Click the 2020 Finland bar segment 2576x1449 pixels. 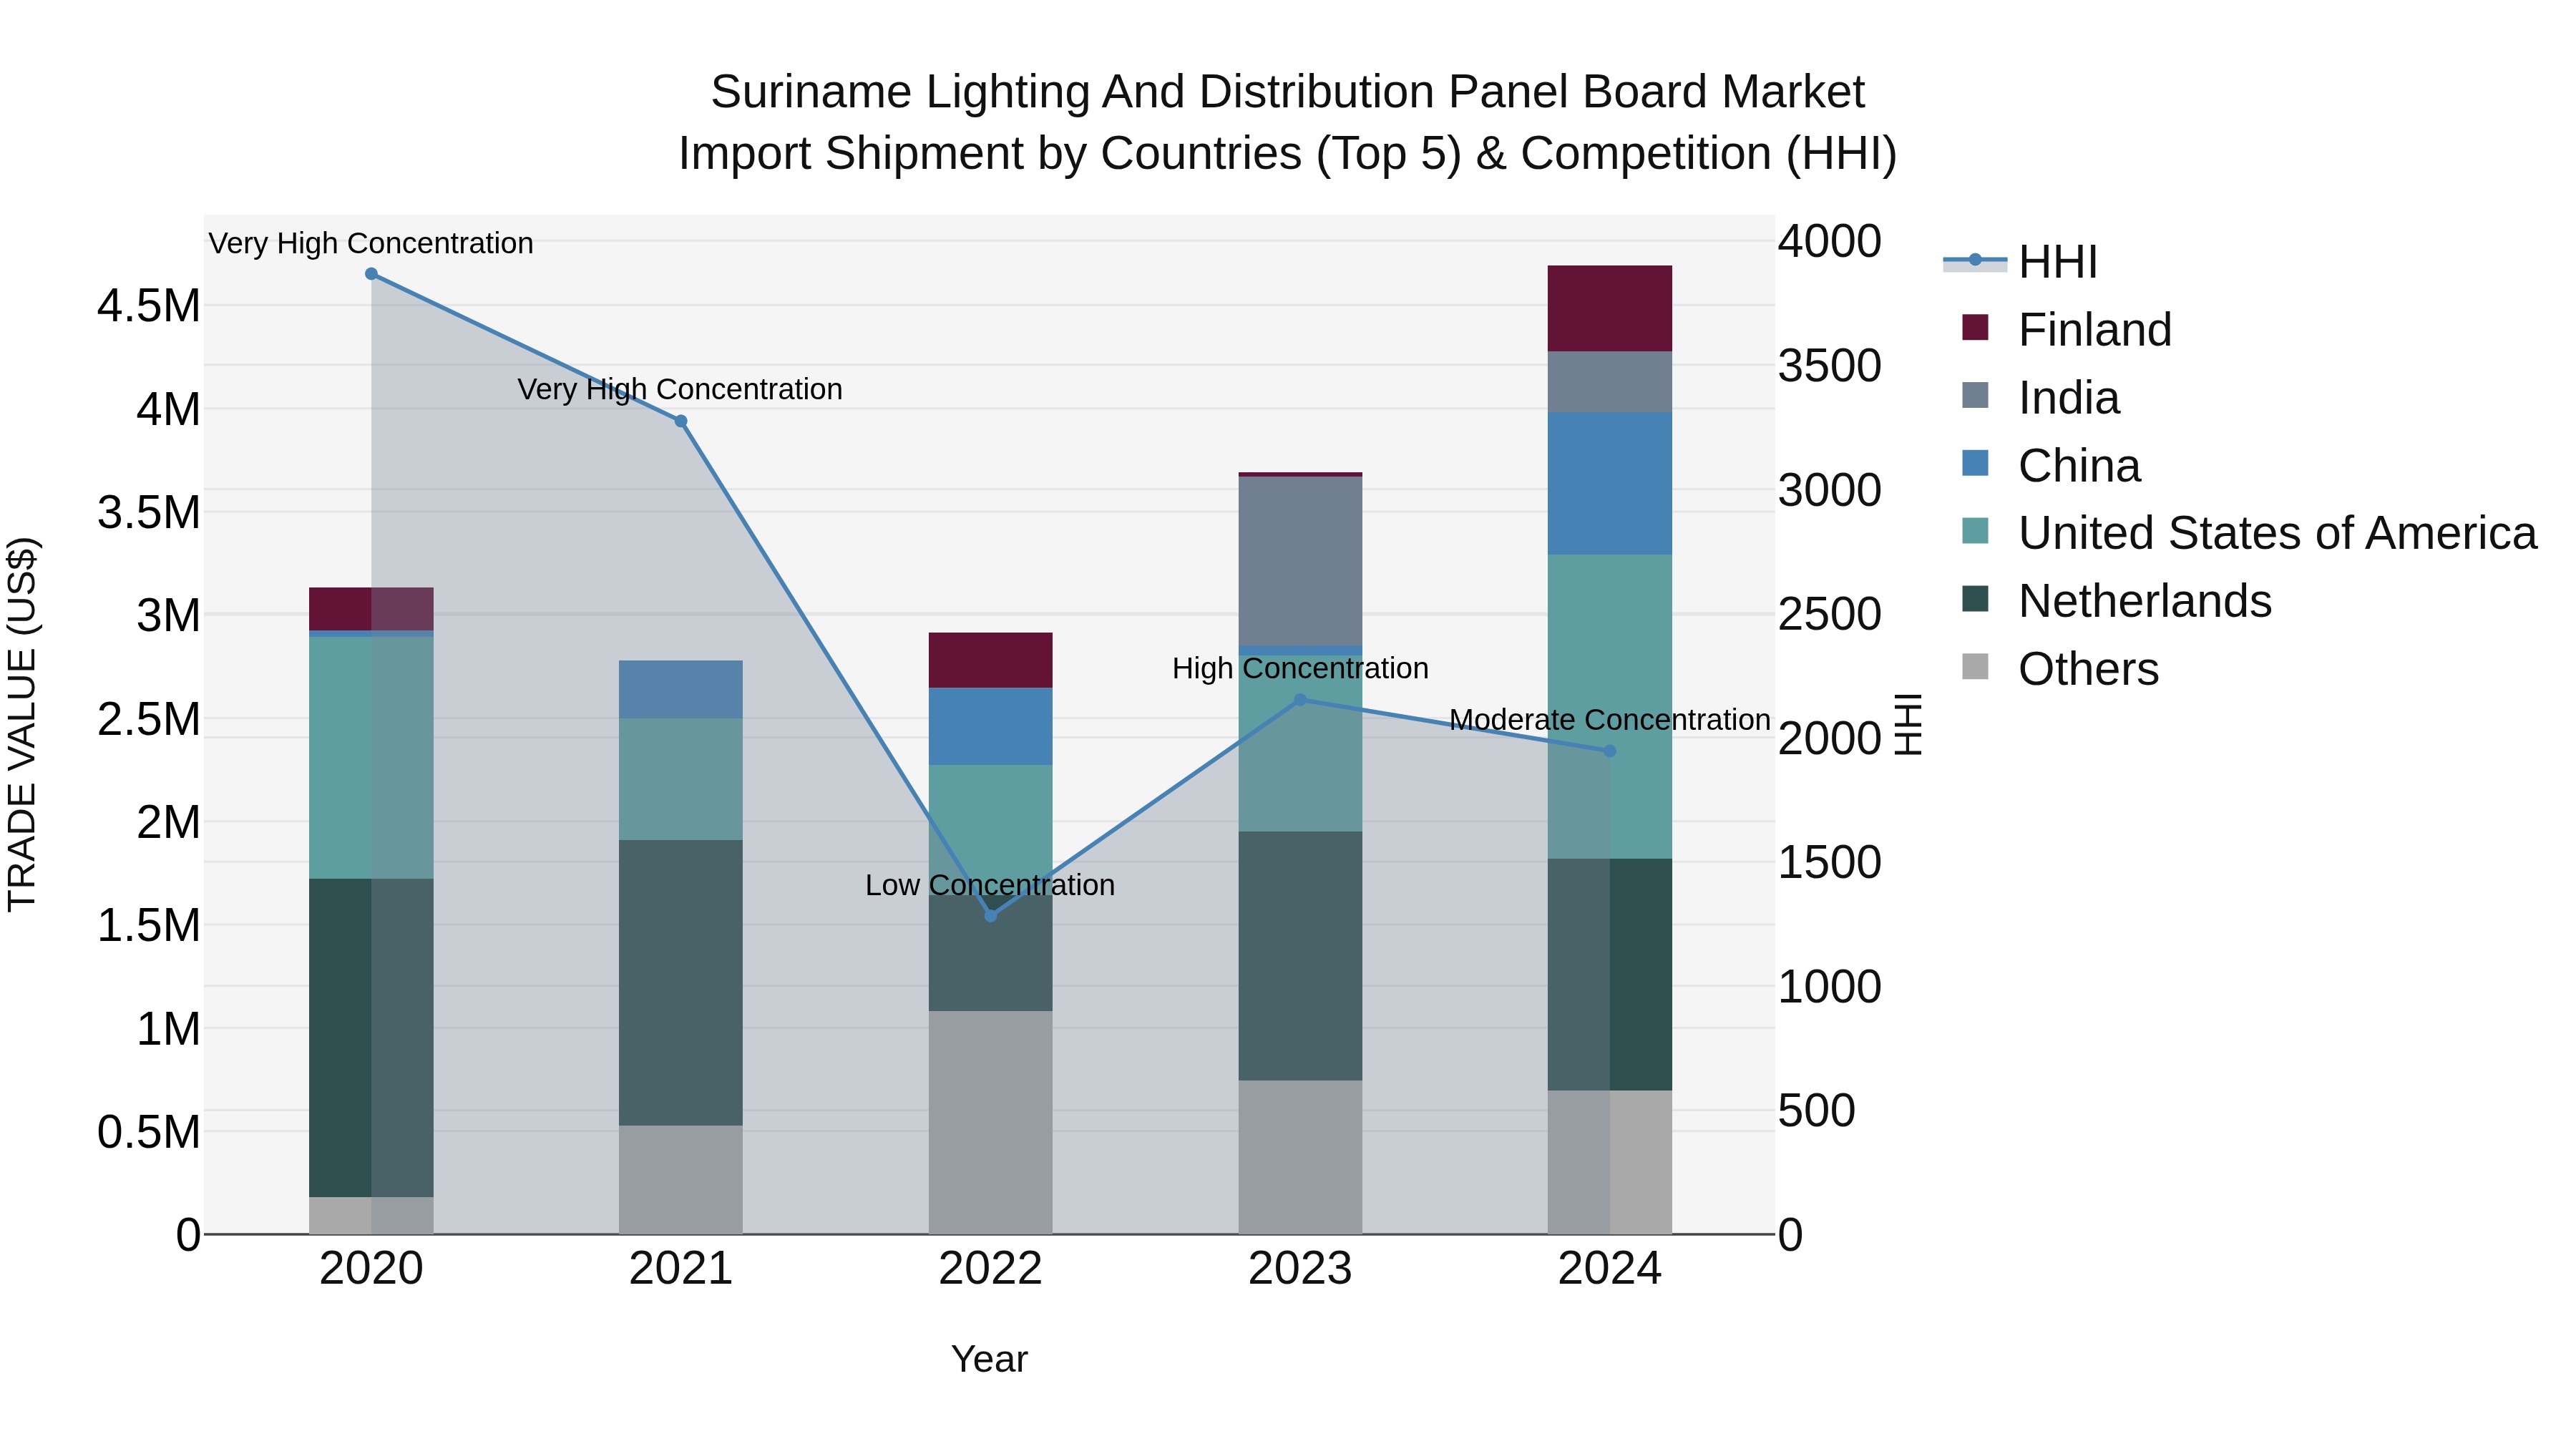(x=371, y=609)
